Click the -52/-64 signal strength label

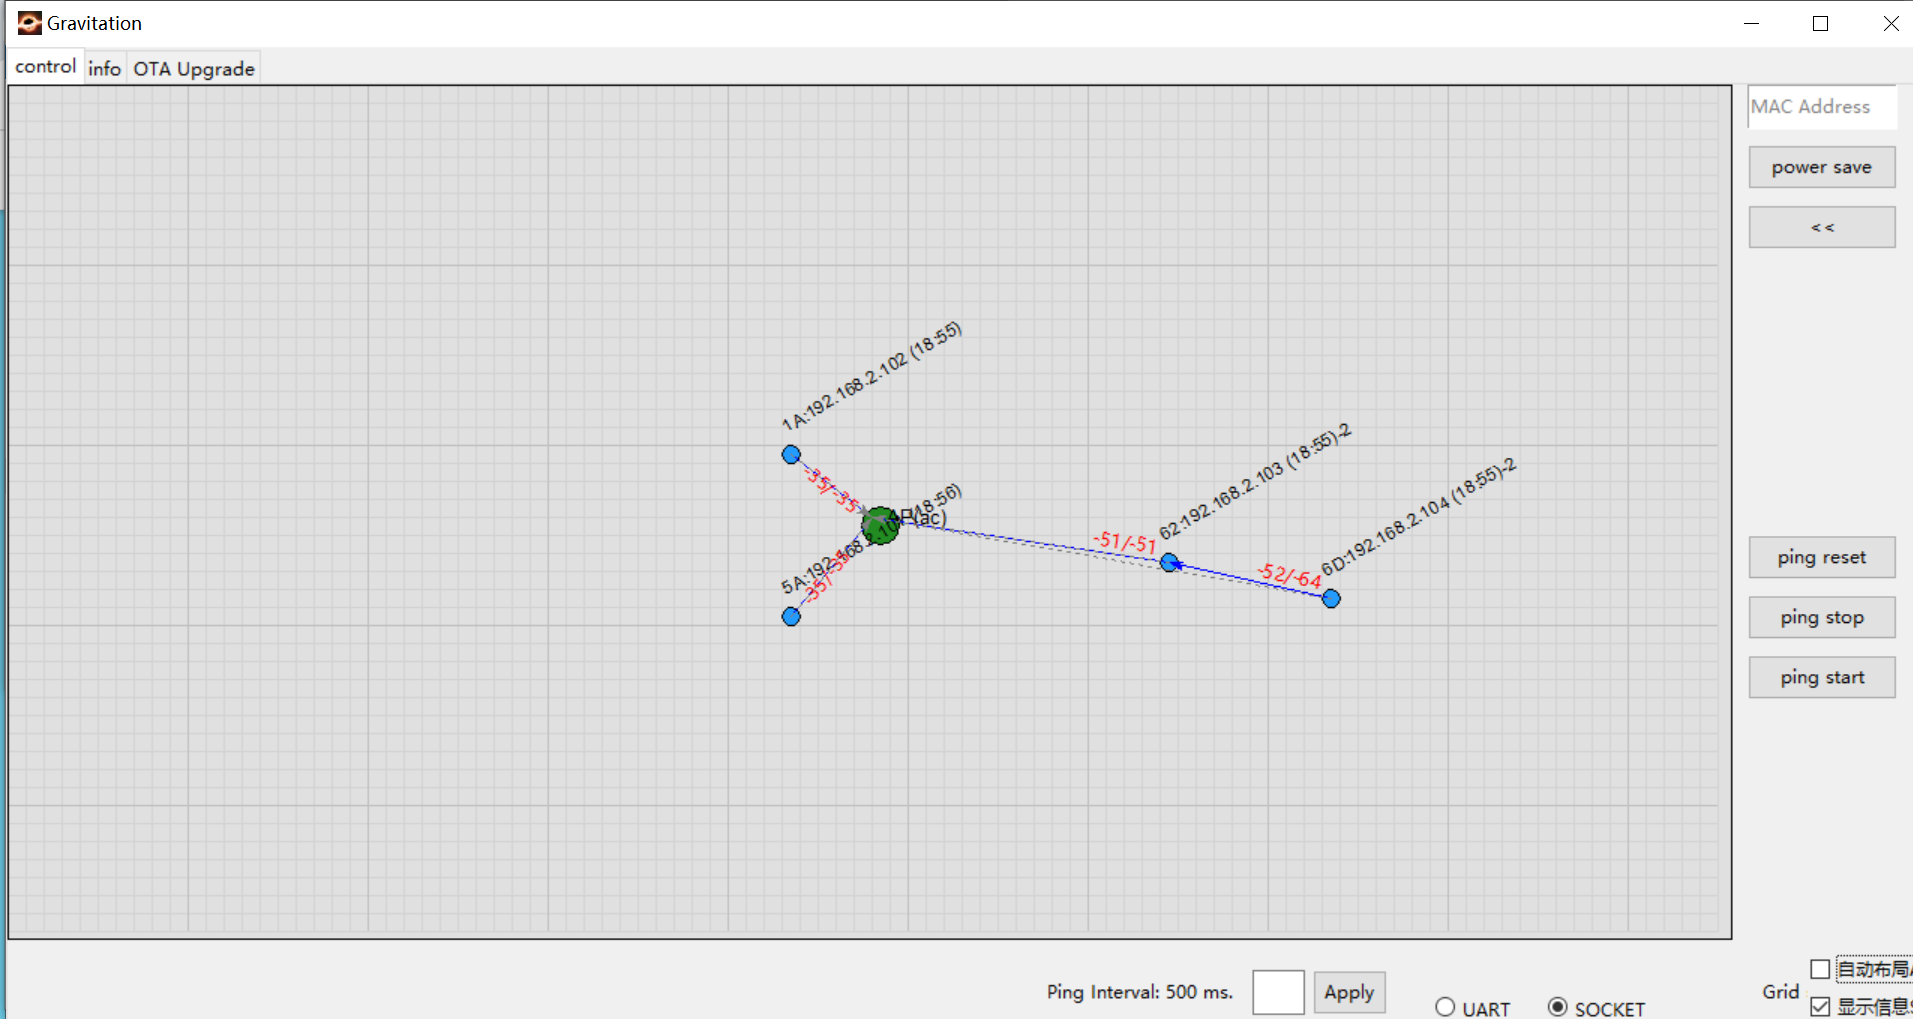coord(1289,575)
